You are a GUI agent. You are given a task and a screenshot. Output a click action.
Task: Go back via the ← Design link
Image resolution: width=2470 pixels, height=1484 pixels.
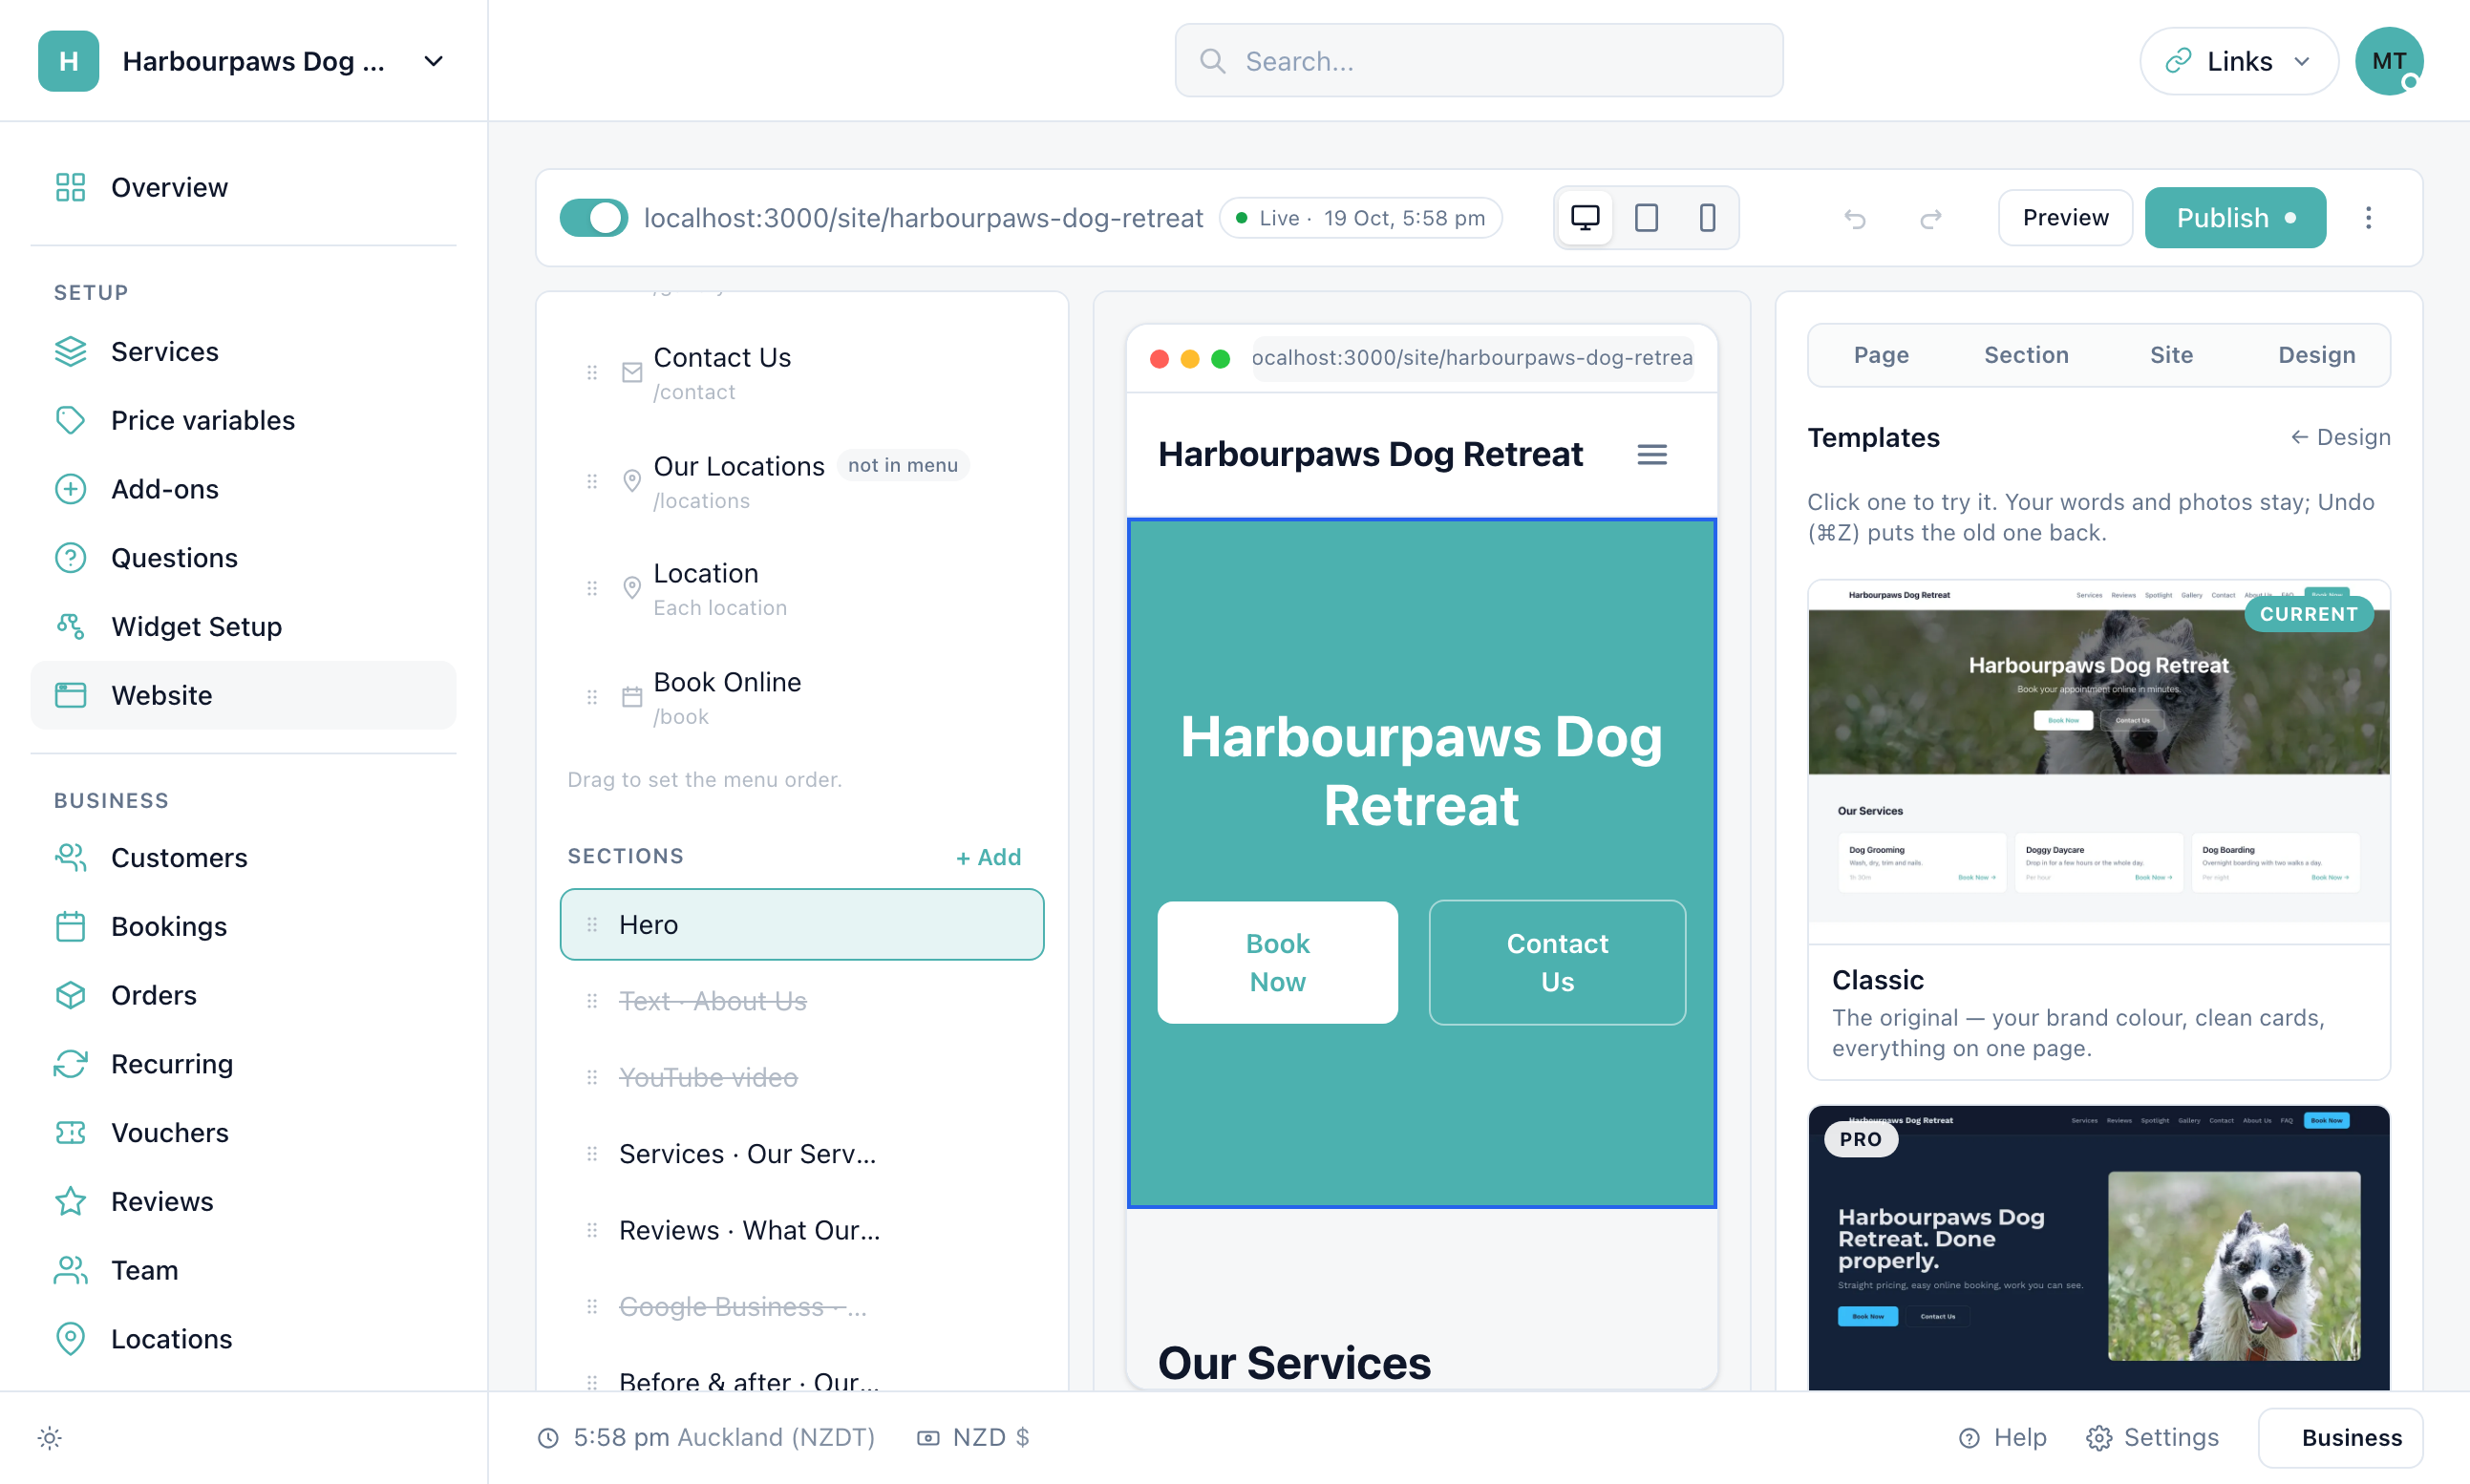[x=2340, y=437]
